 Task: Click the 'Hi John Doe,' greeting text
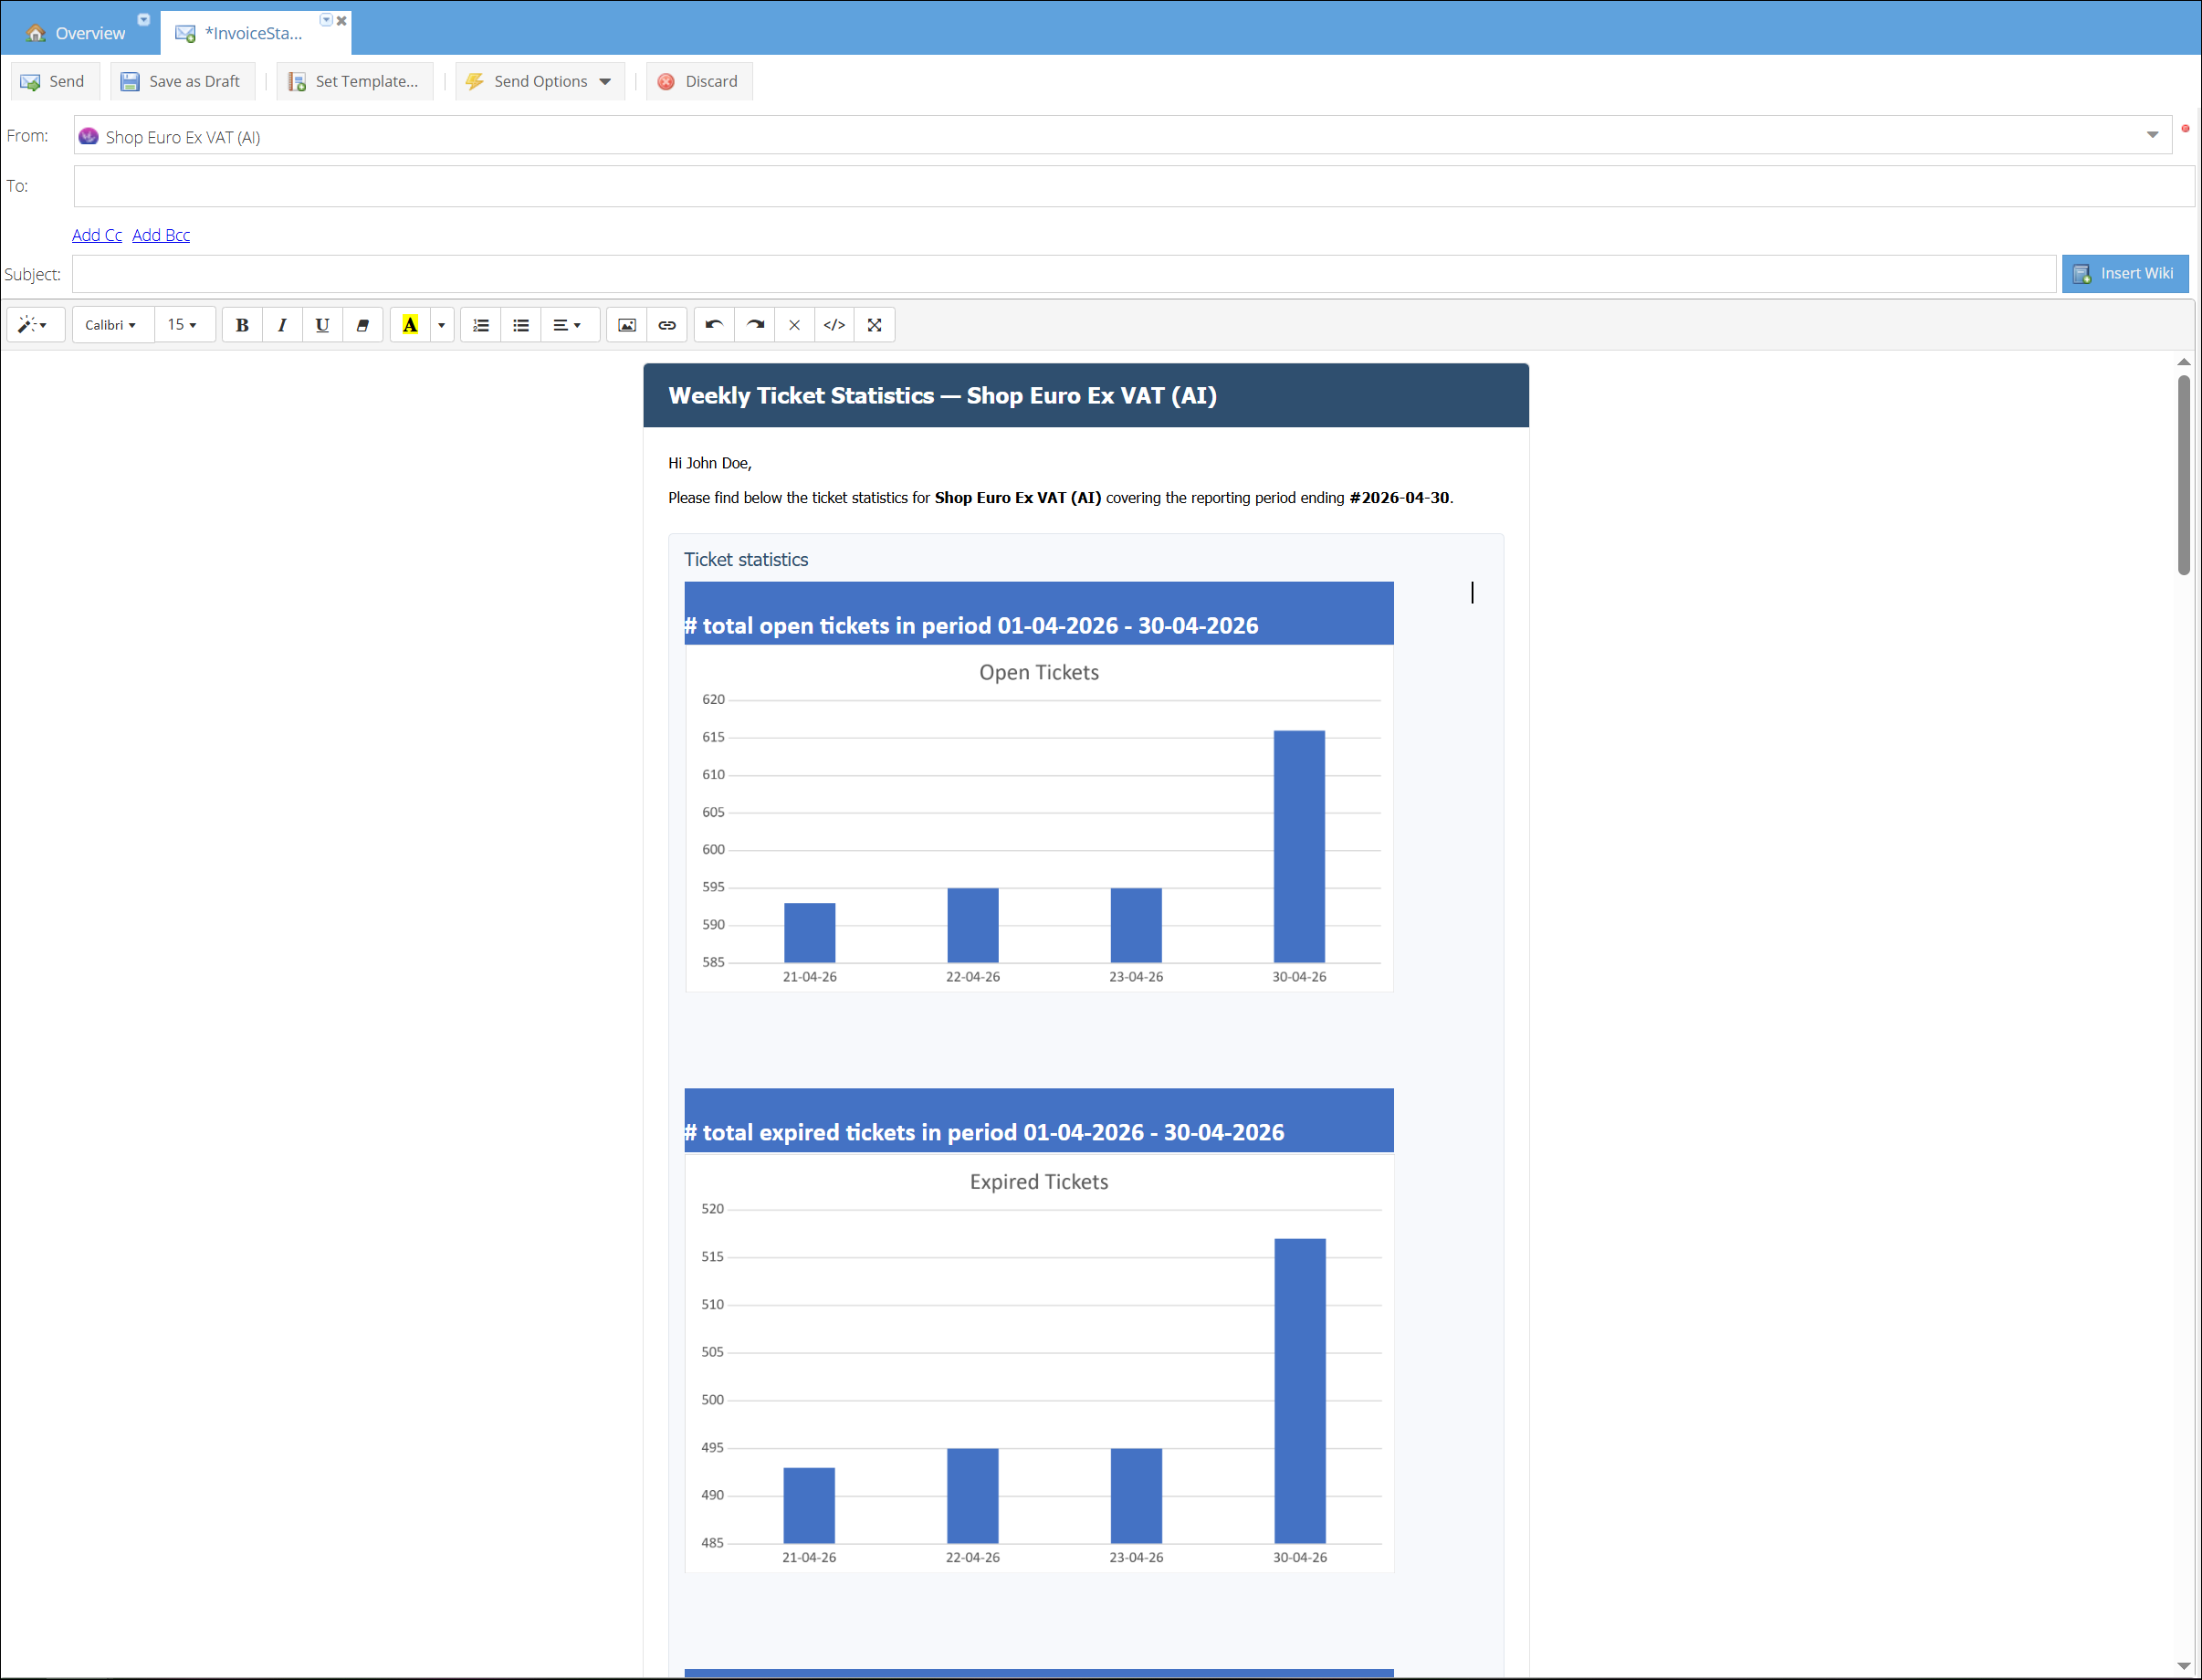[710, 463]
